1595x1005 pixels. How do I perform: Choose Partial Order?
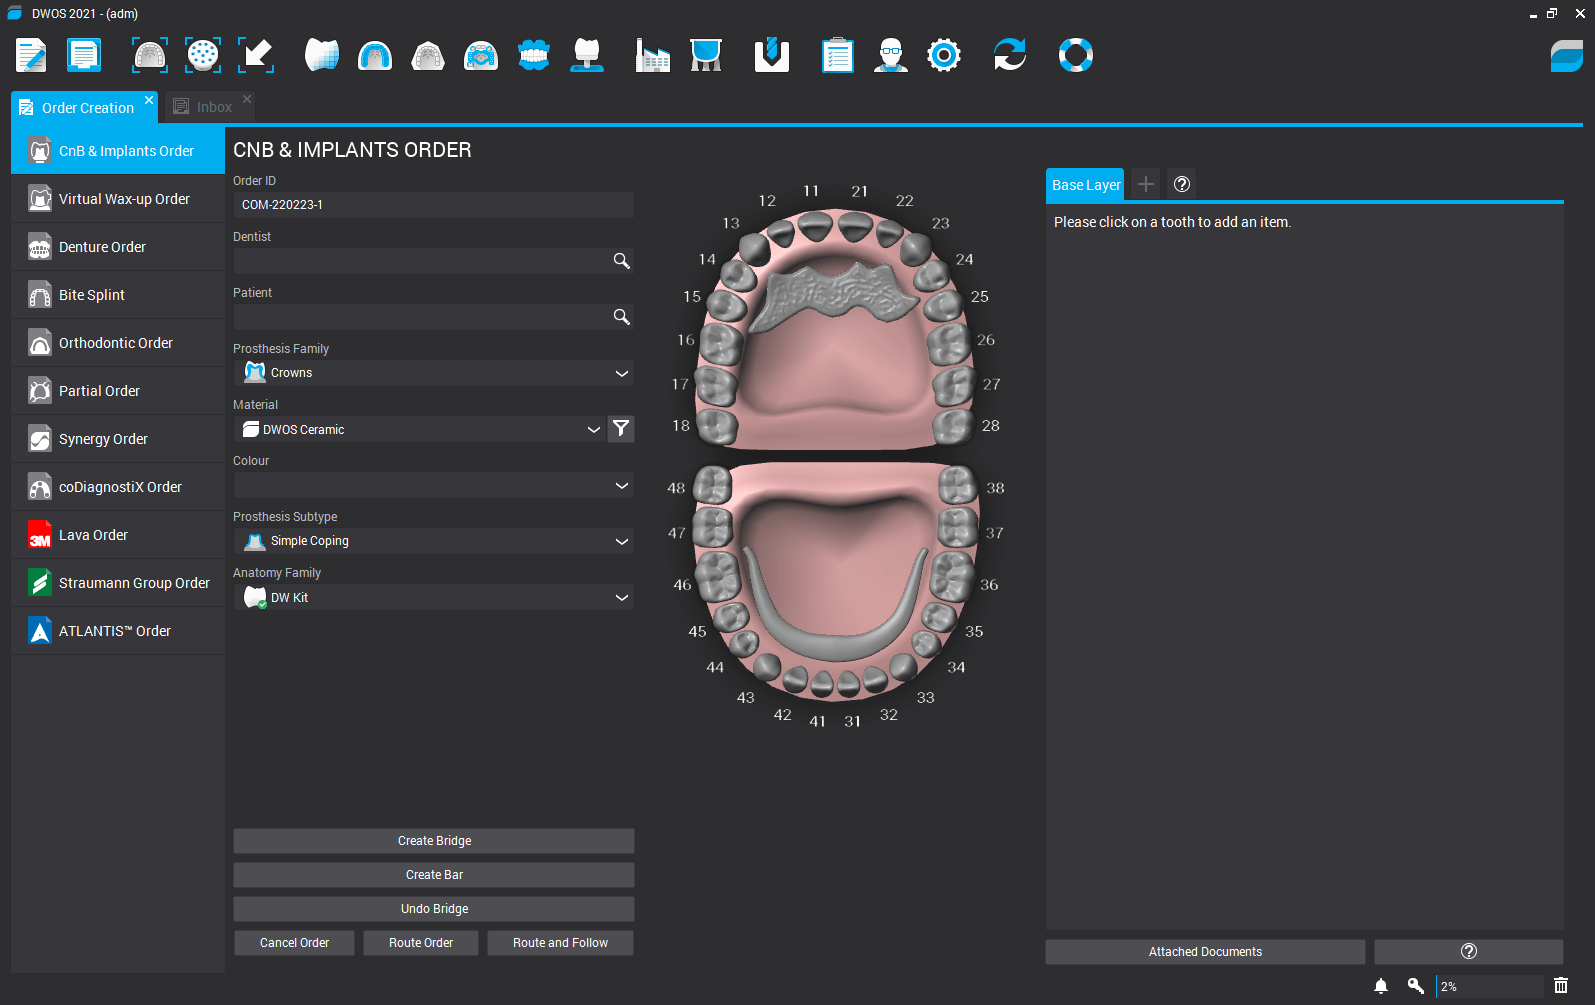tap(118, 391)
